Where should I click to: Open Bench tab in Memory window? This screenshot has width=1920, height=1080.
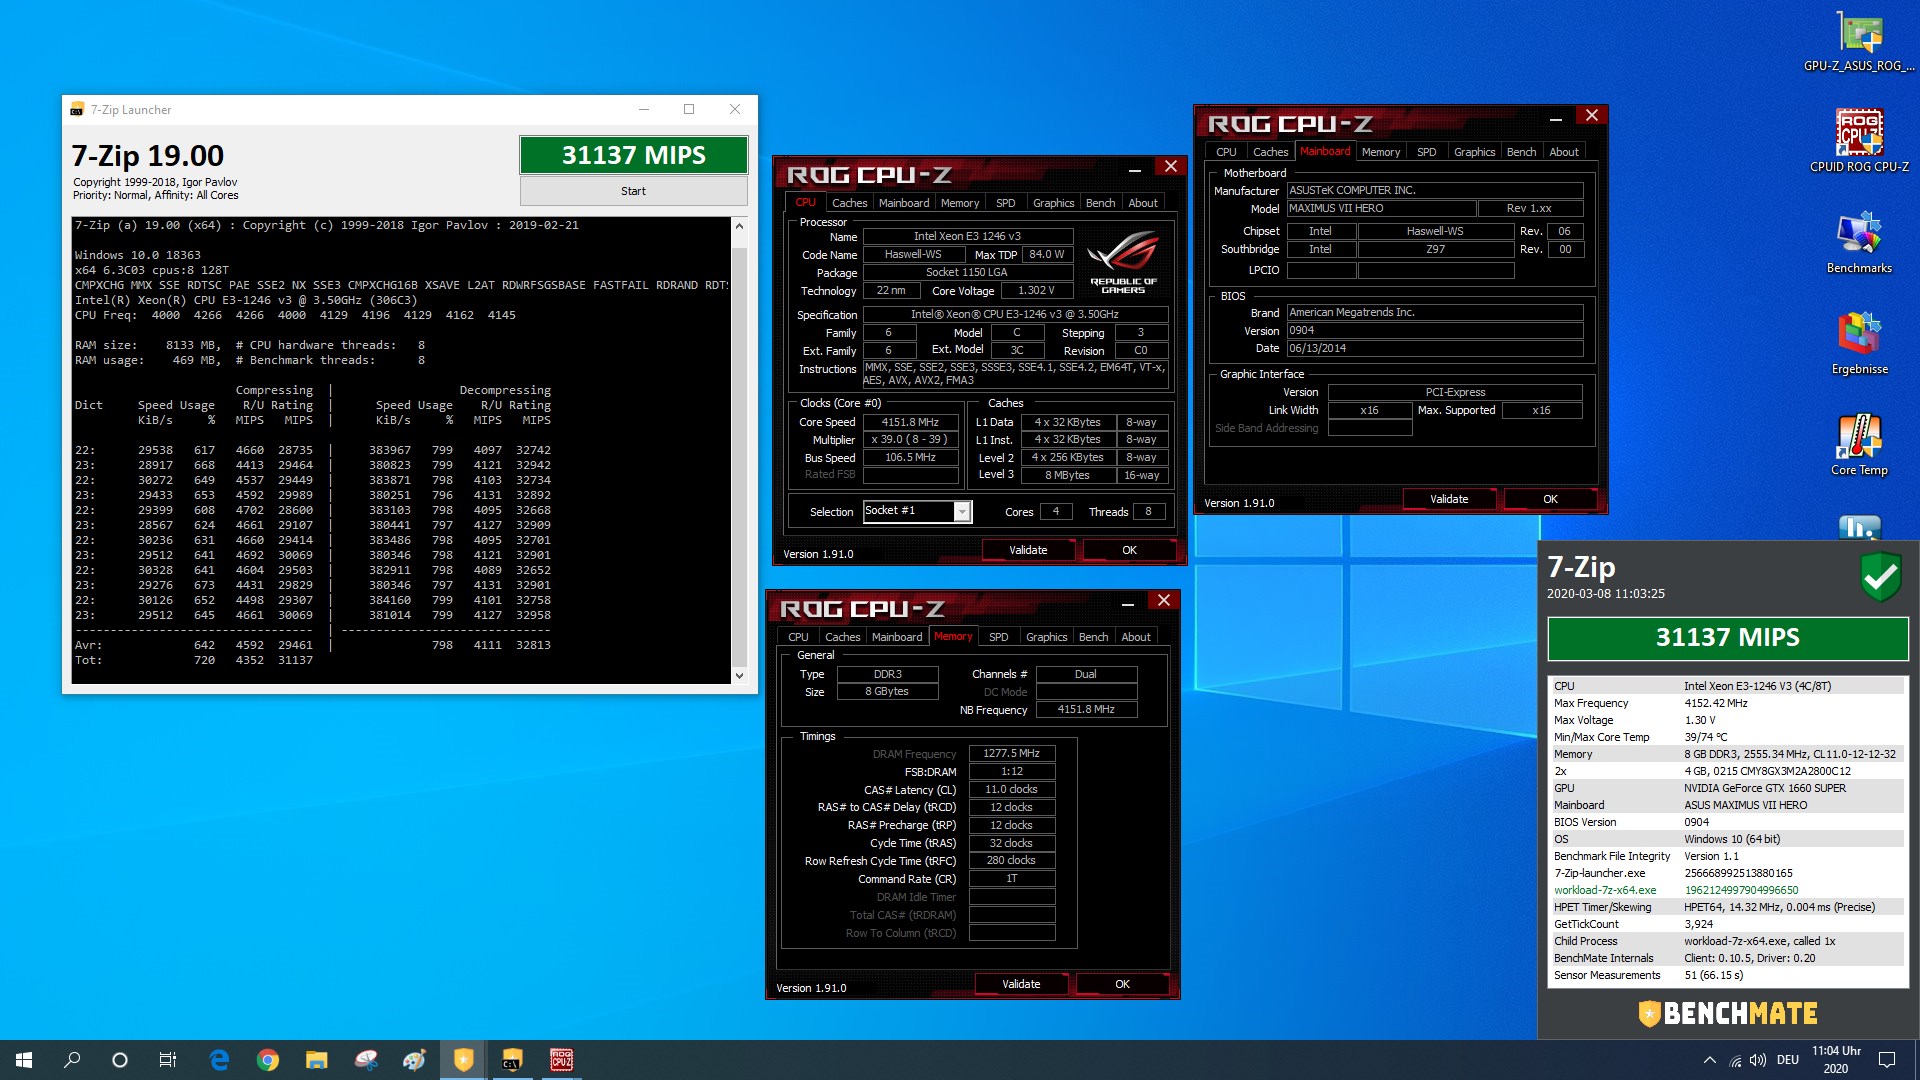(x=1093, y=637)
